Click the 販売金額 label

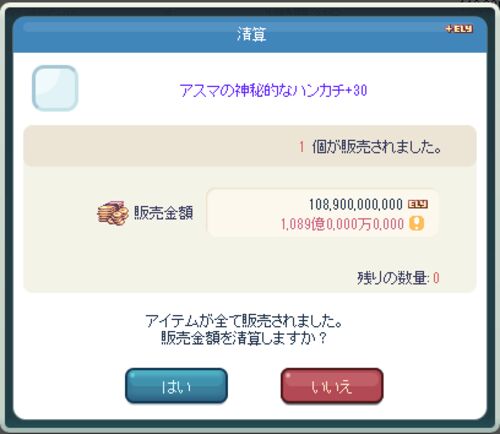coord(163,213)
